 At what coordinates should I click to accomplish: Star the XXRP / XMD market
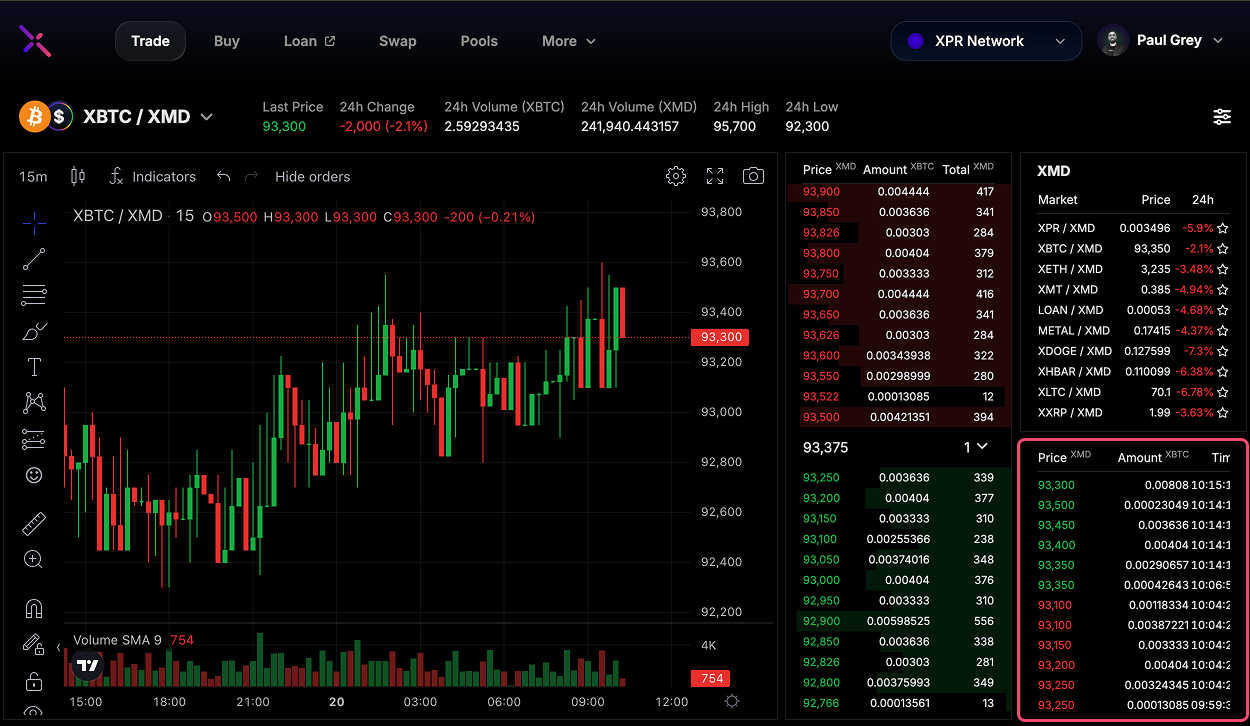1222,412
